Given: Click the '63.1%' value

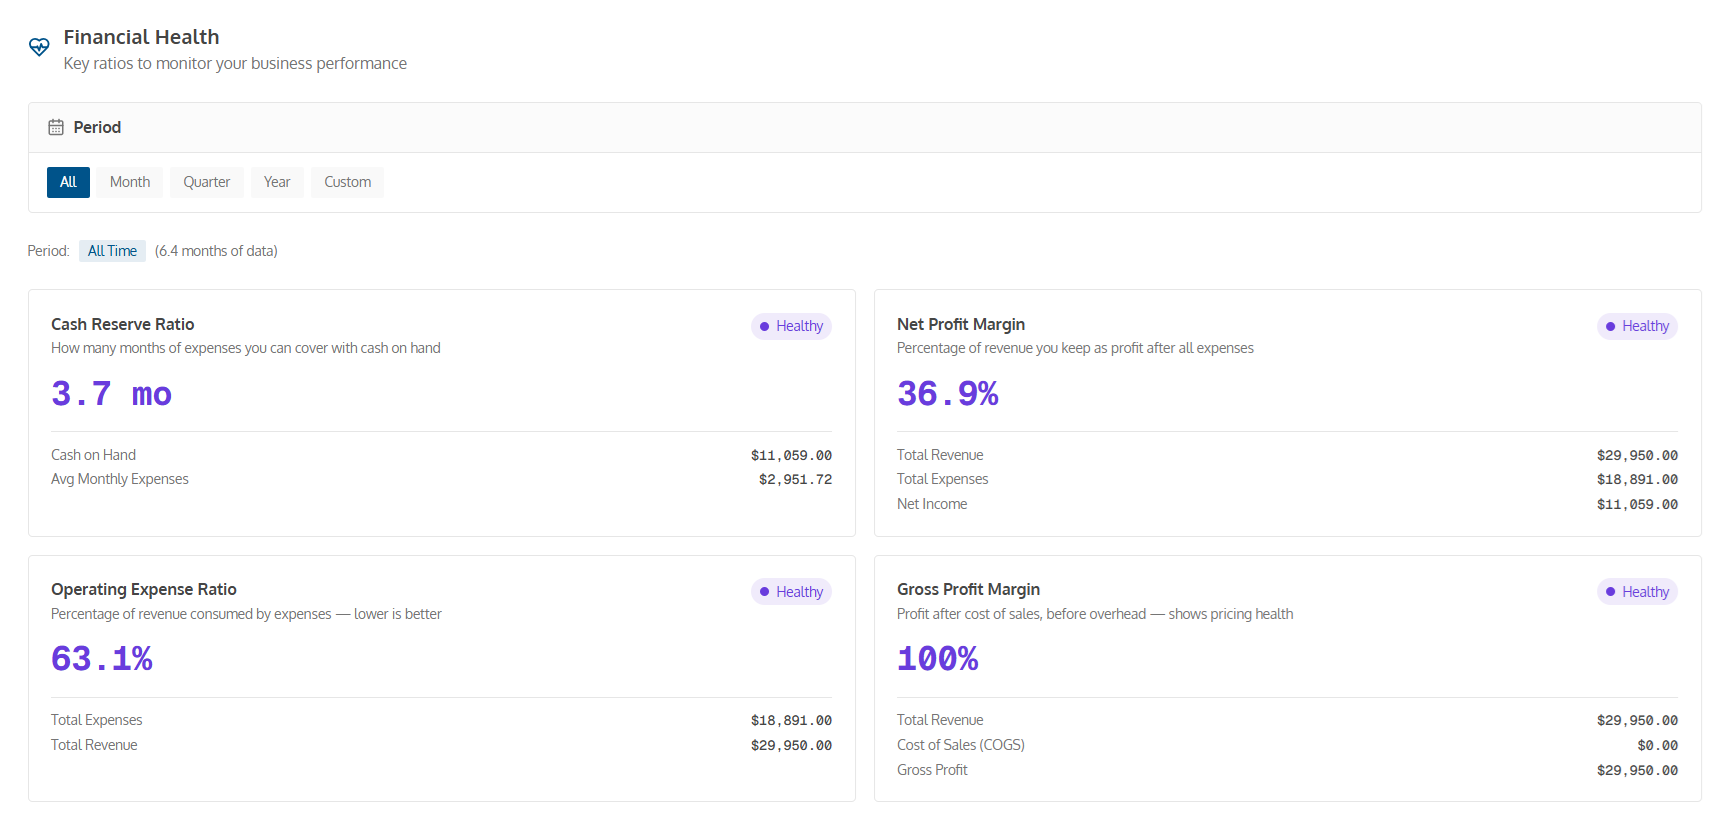Looking at the screenshot, I should point(102,659).
